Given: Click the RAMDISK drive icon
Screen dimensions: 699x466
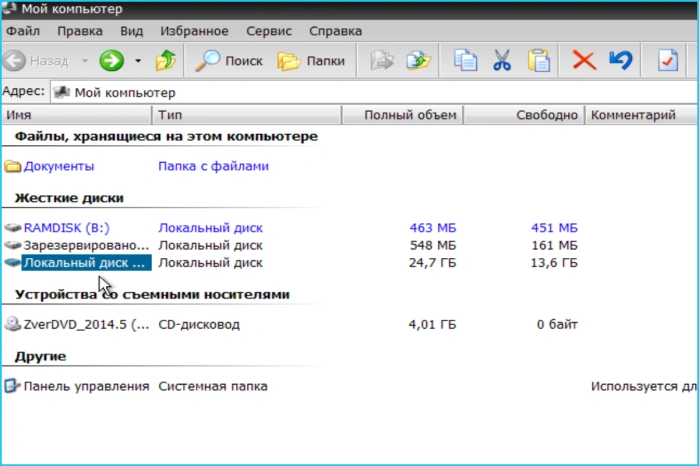Looking at the screenshot, I should 12,228.
